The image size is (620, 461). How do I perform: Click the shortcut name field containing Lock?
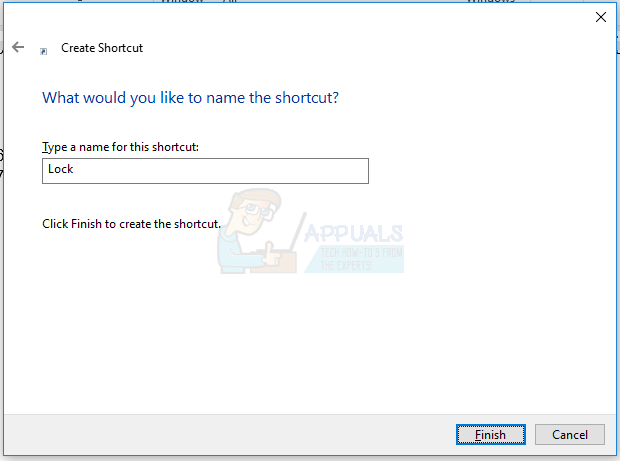[x=205, y=171]
